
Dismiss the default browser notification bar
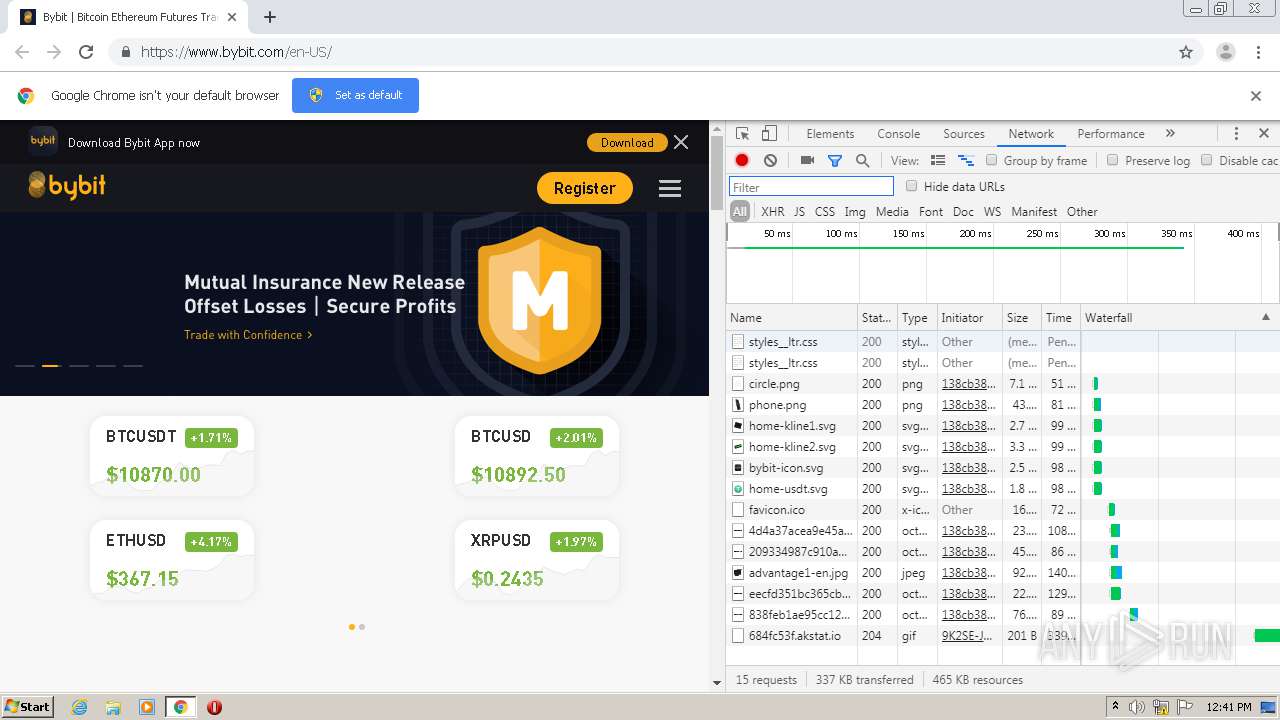(1256, 96)
